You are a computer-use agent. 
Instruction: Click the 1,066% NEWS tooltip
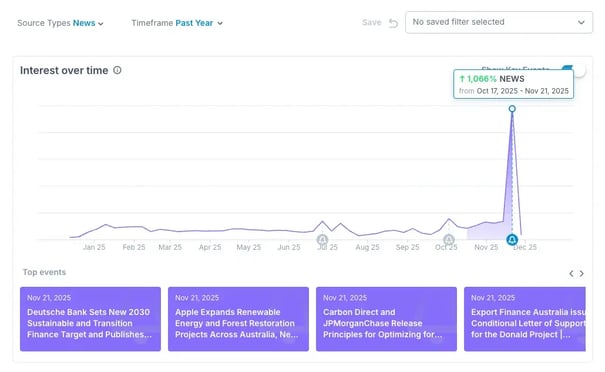click(514, 84)
